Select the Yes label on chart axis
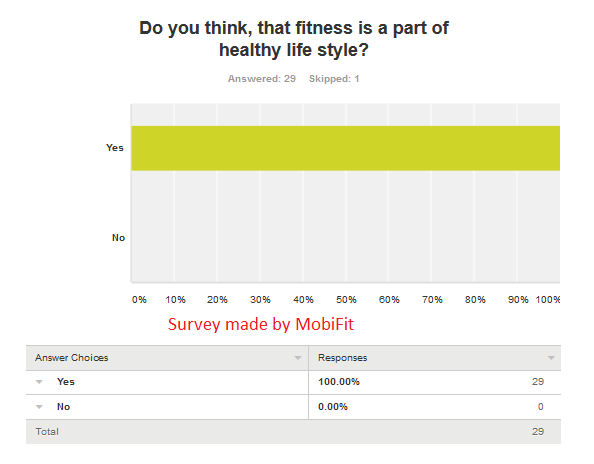 [115, 148]
